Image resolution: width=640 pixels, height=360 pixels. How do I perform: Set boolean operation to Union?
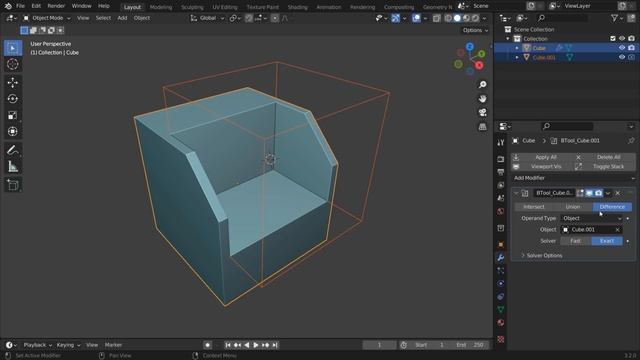(x=573, y=207)
